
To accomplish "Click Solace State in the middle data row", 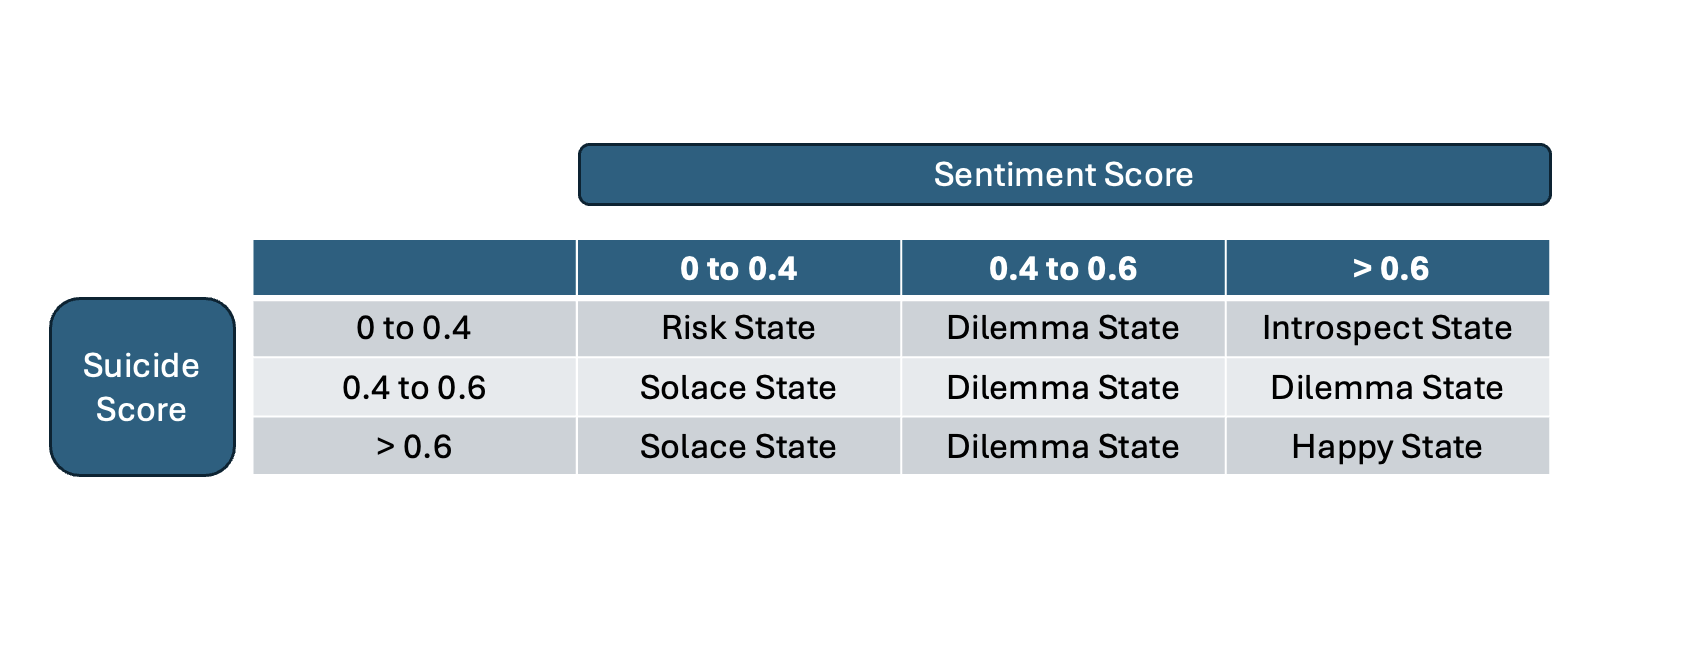I will (x=739, y=388).
